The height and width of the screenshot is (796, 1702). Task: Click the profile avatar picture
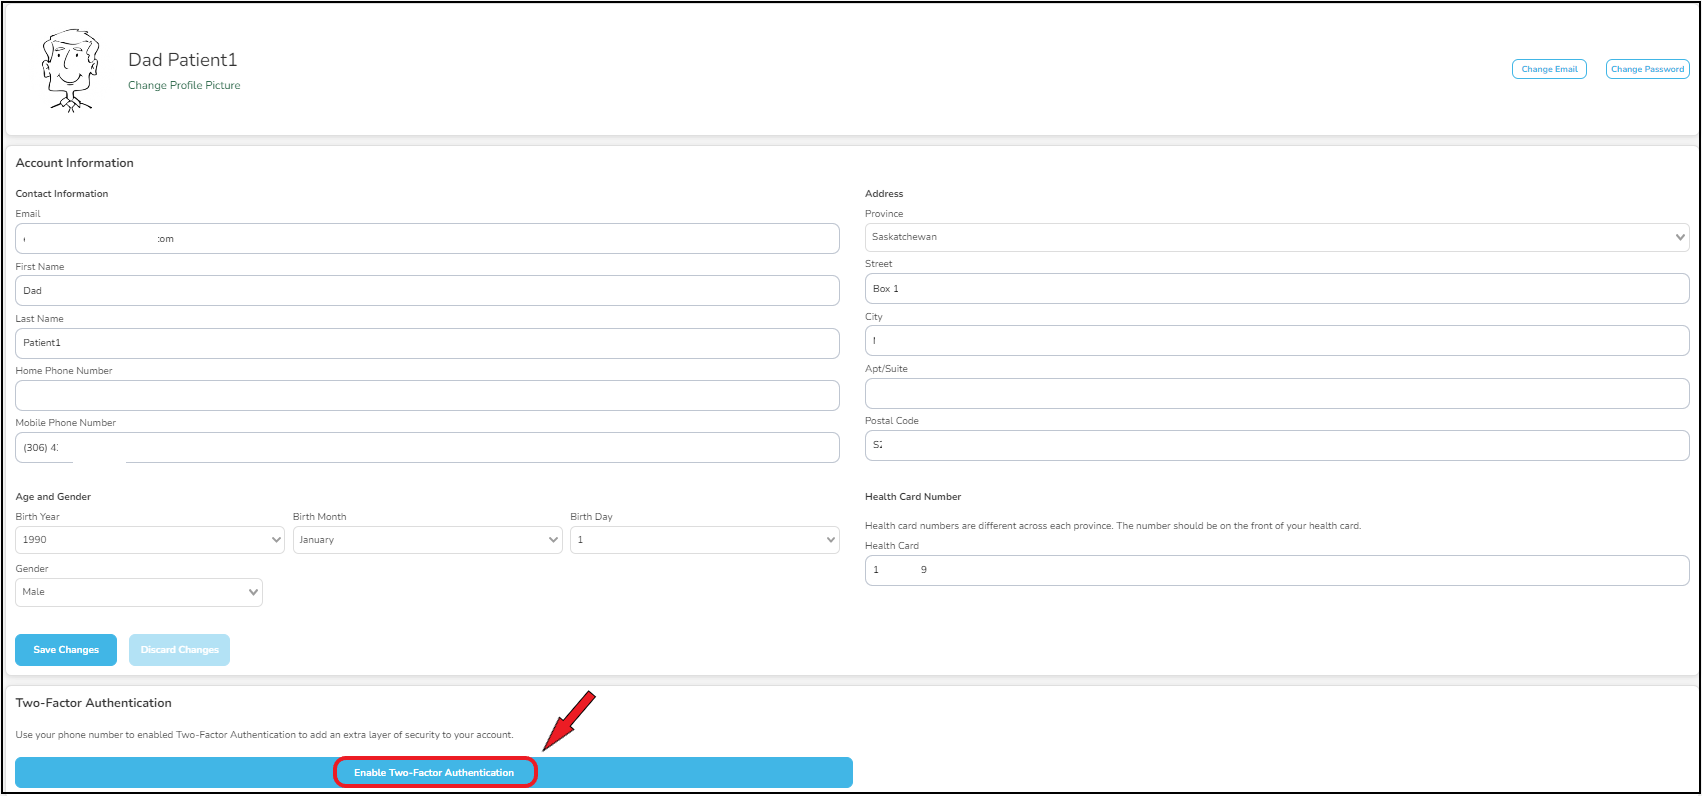[70, 70]
